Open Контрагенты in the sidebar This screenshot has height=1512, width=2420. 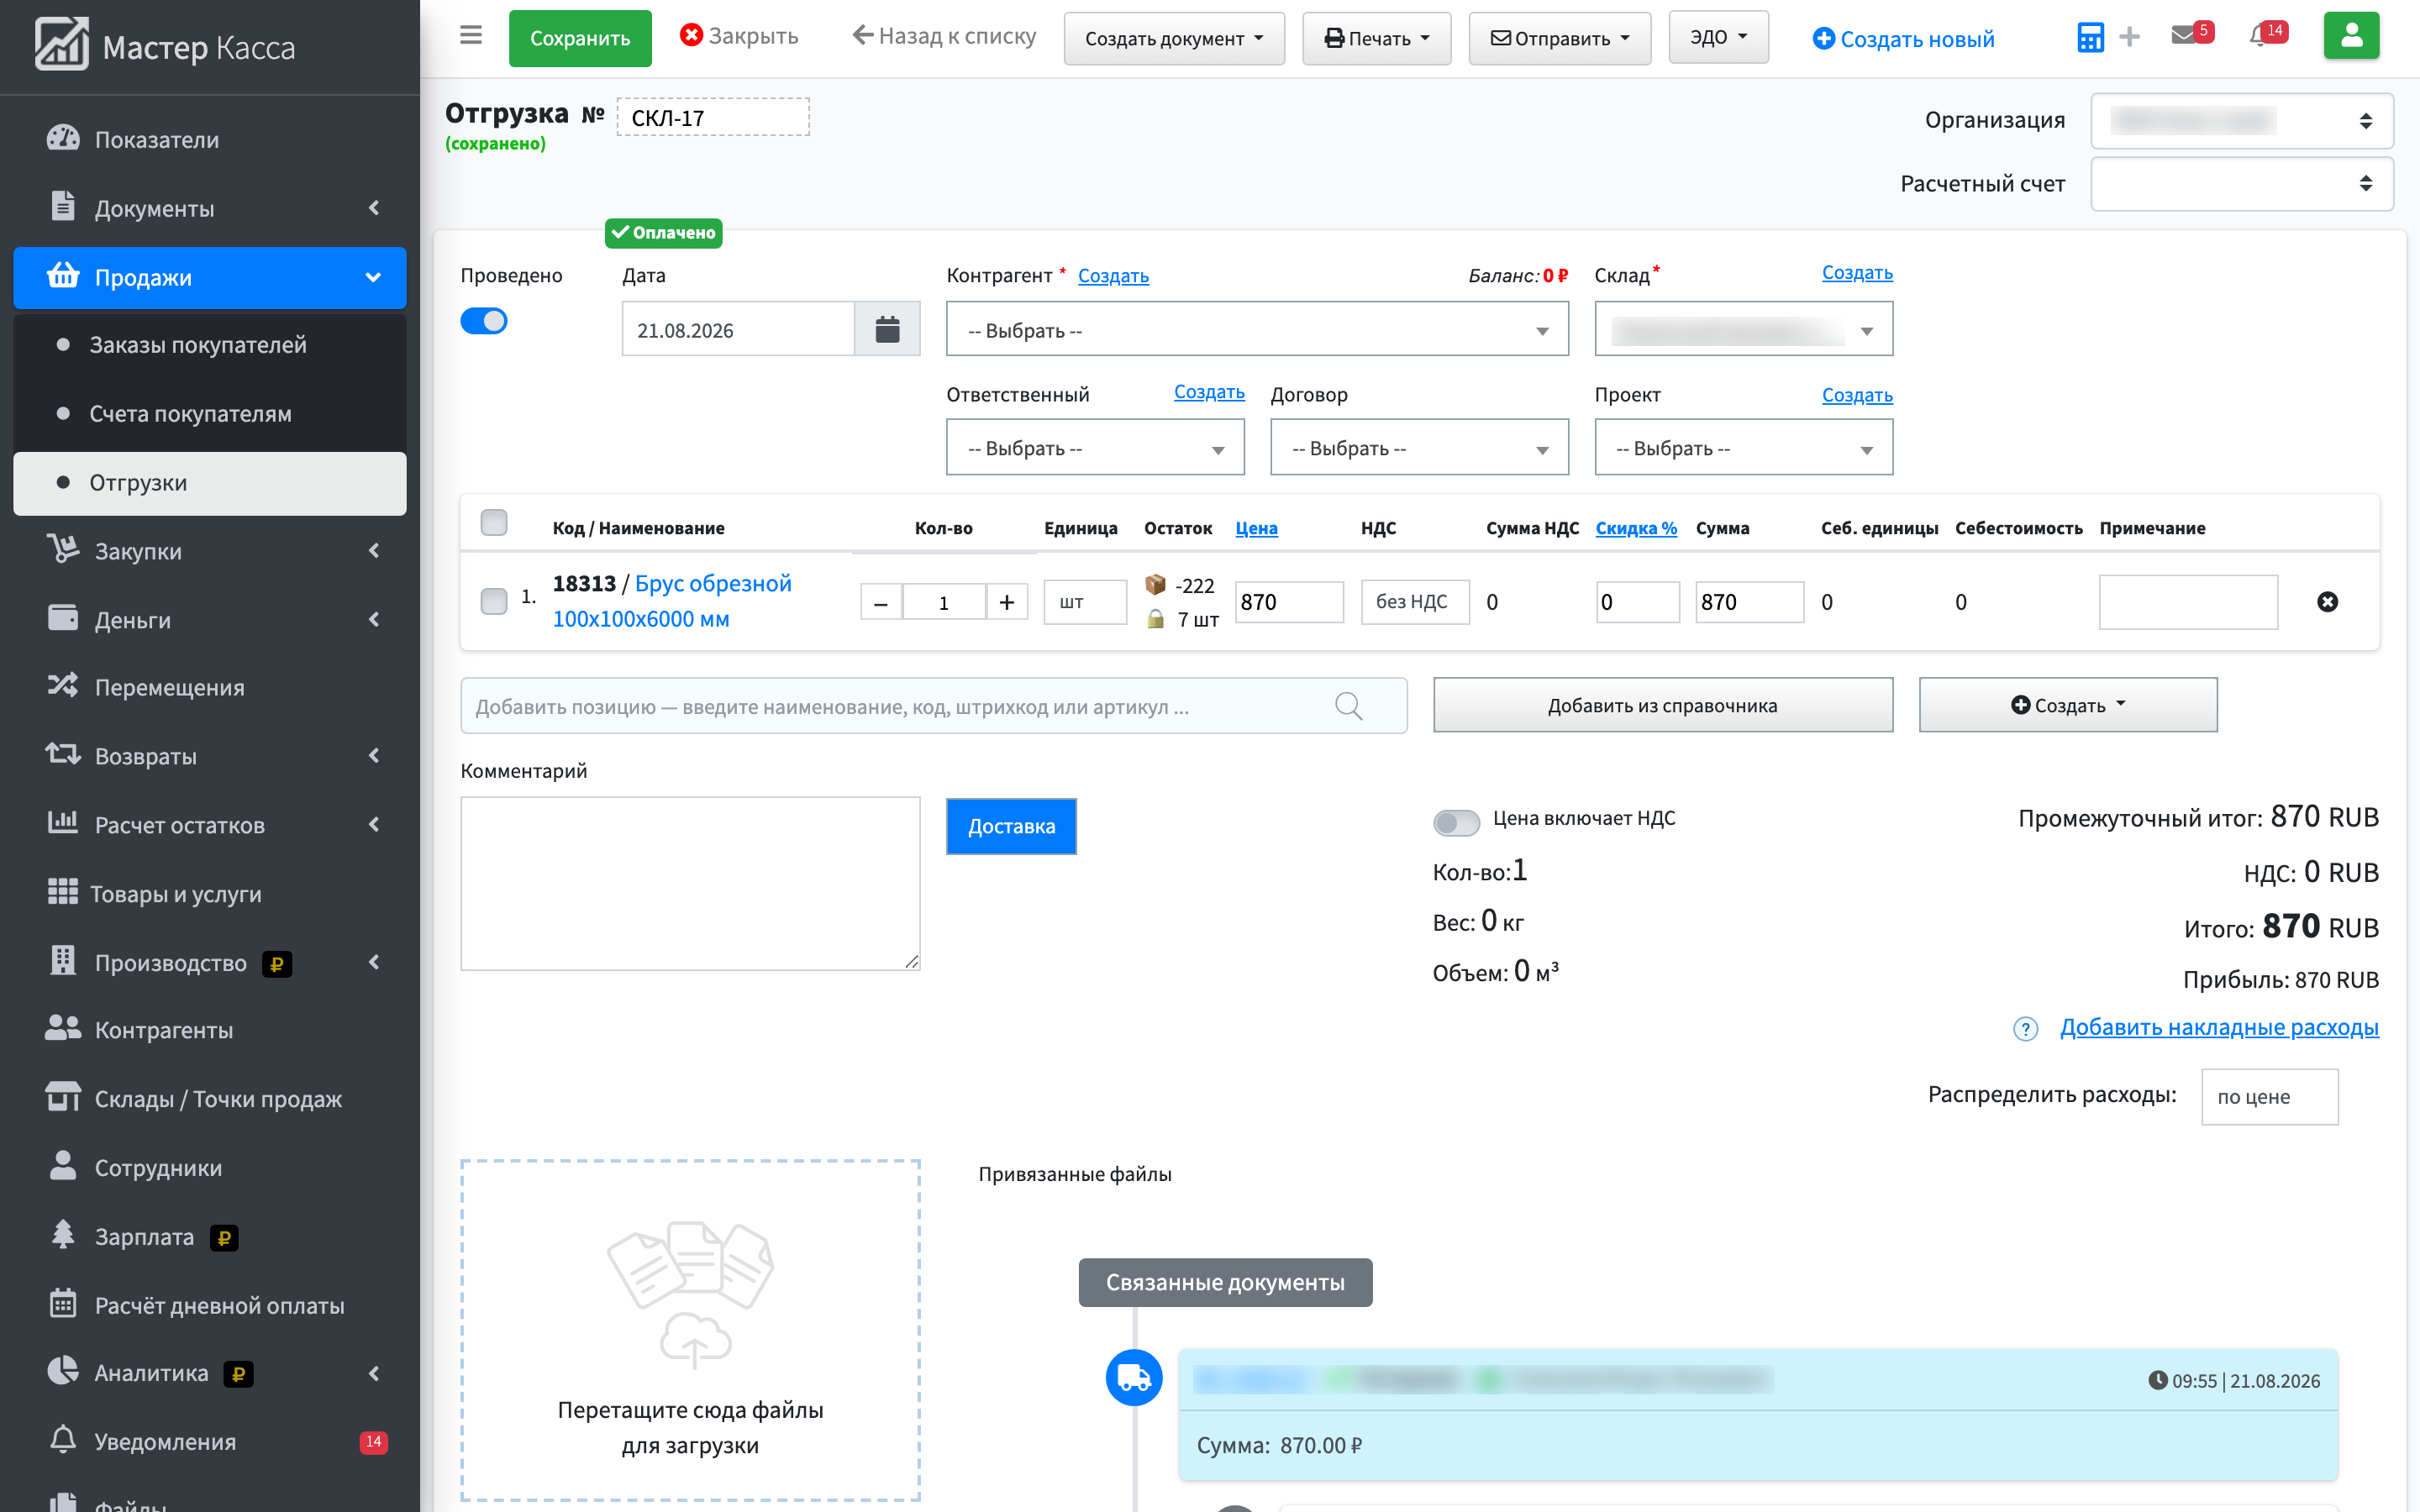click(210, 1030)
